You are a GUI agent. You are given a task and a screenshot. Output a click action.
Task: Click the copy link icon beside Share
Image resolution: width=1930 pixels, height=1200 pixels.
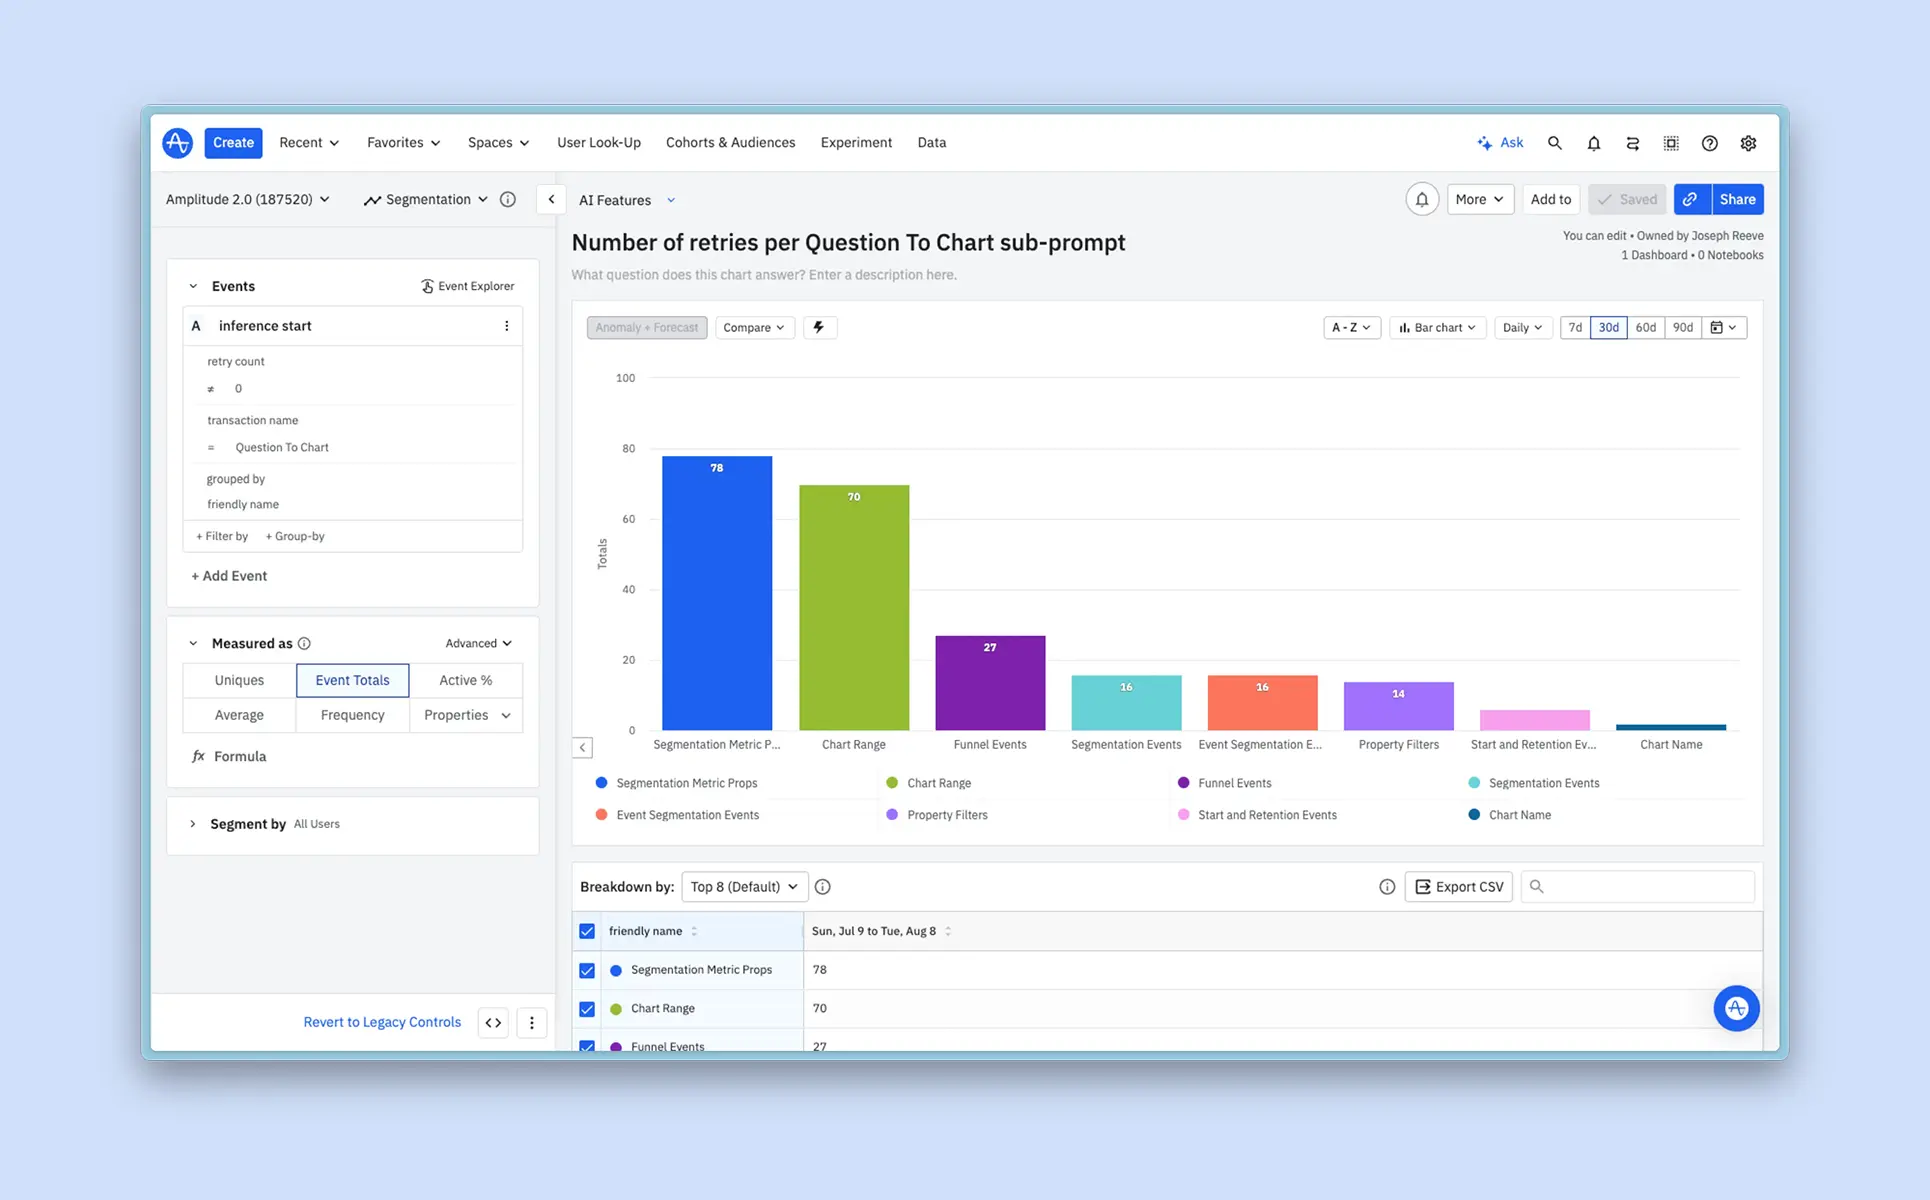1691,199
